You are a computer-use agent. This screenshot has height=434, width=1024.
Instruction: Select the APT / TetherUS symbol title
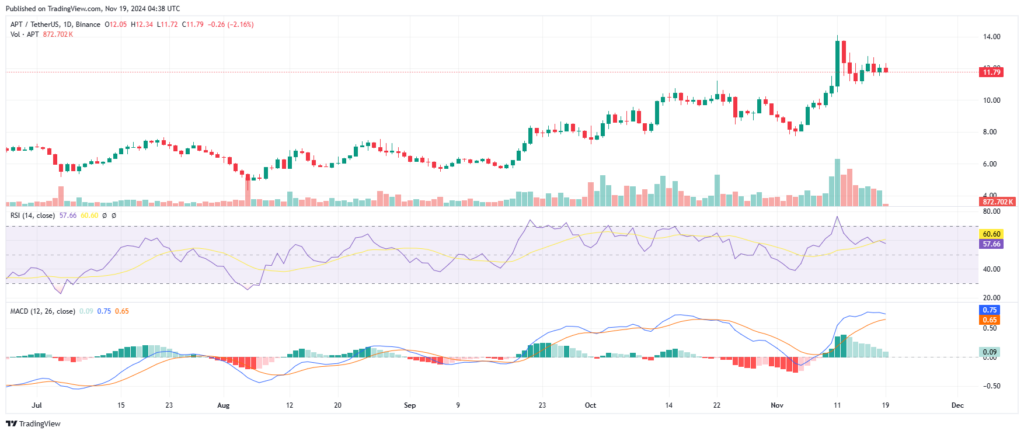tap(36, 23)
